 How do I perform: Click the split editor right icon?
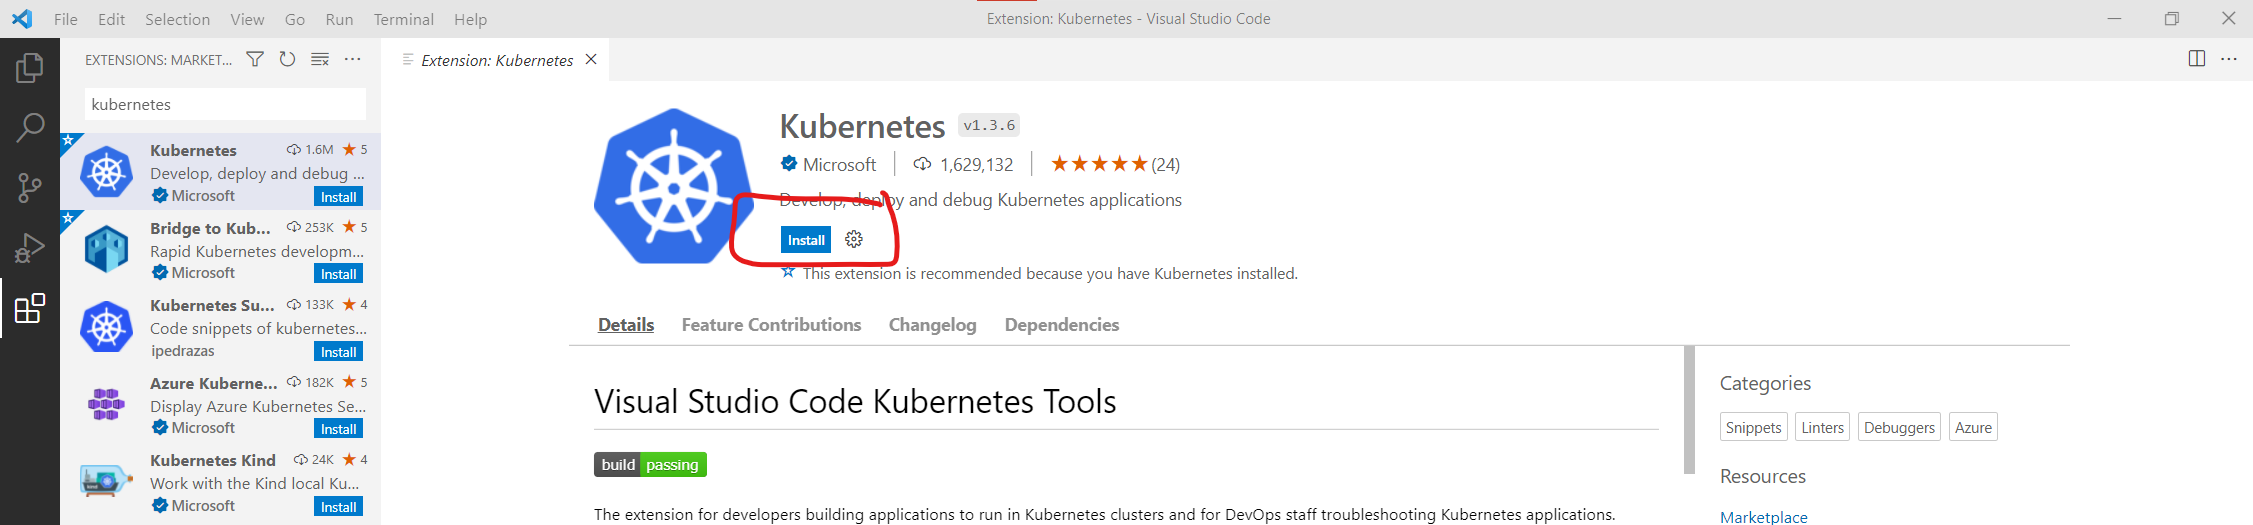tap(2196, 59)
